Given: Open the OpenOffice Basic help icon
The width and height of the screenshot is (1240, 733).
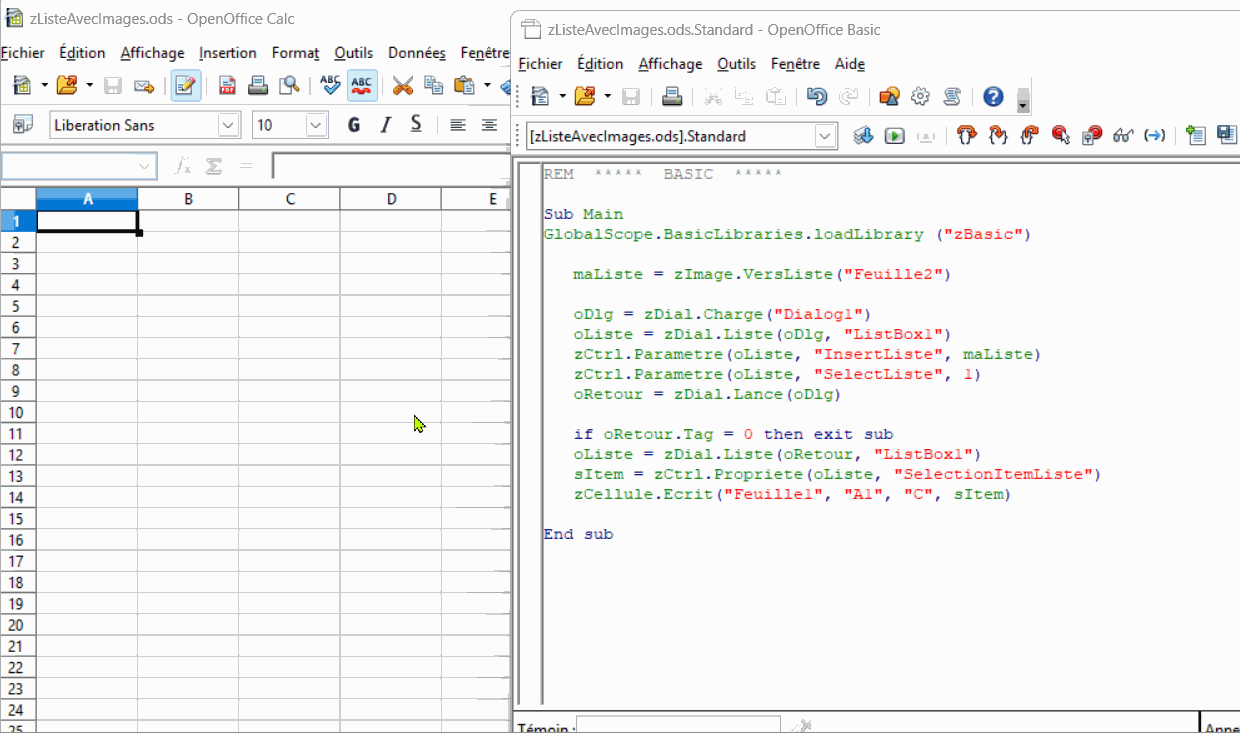Looking at the screenshot, I should pos(993,97).
